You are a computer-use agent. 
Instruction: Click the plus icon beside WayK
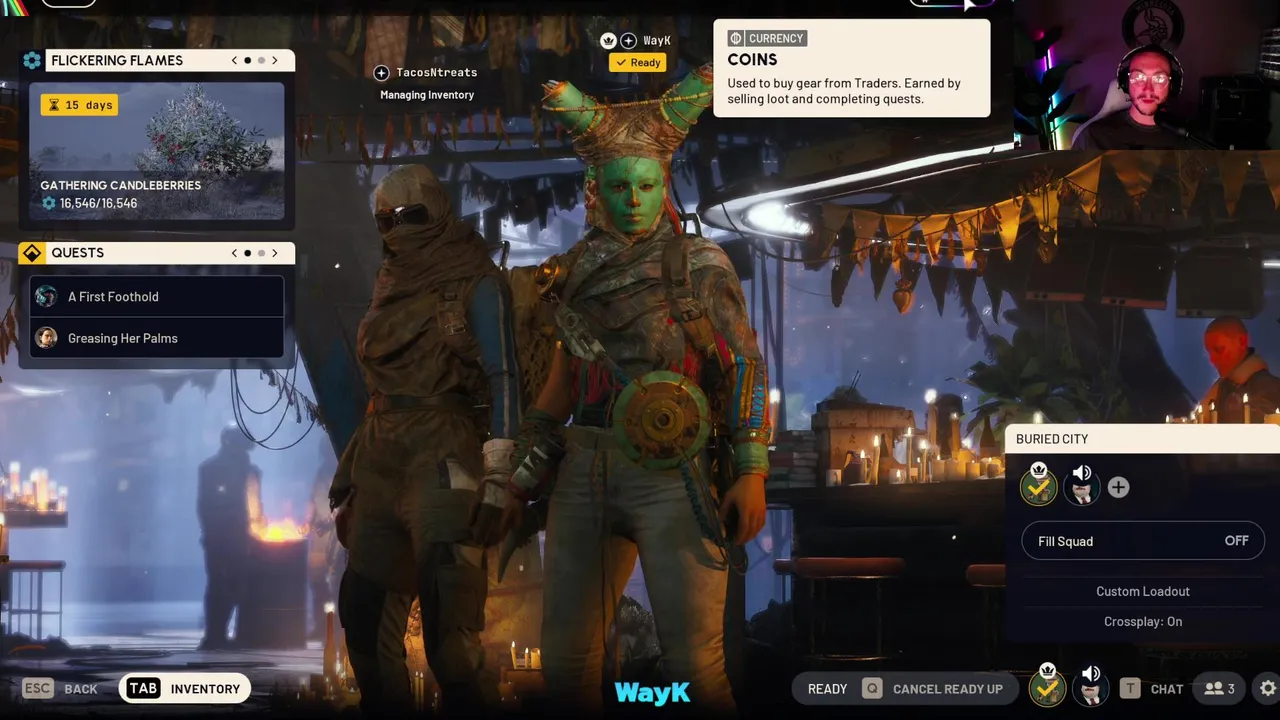coord(628,41)
